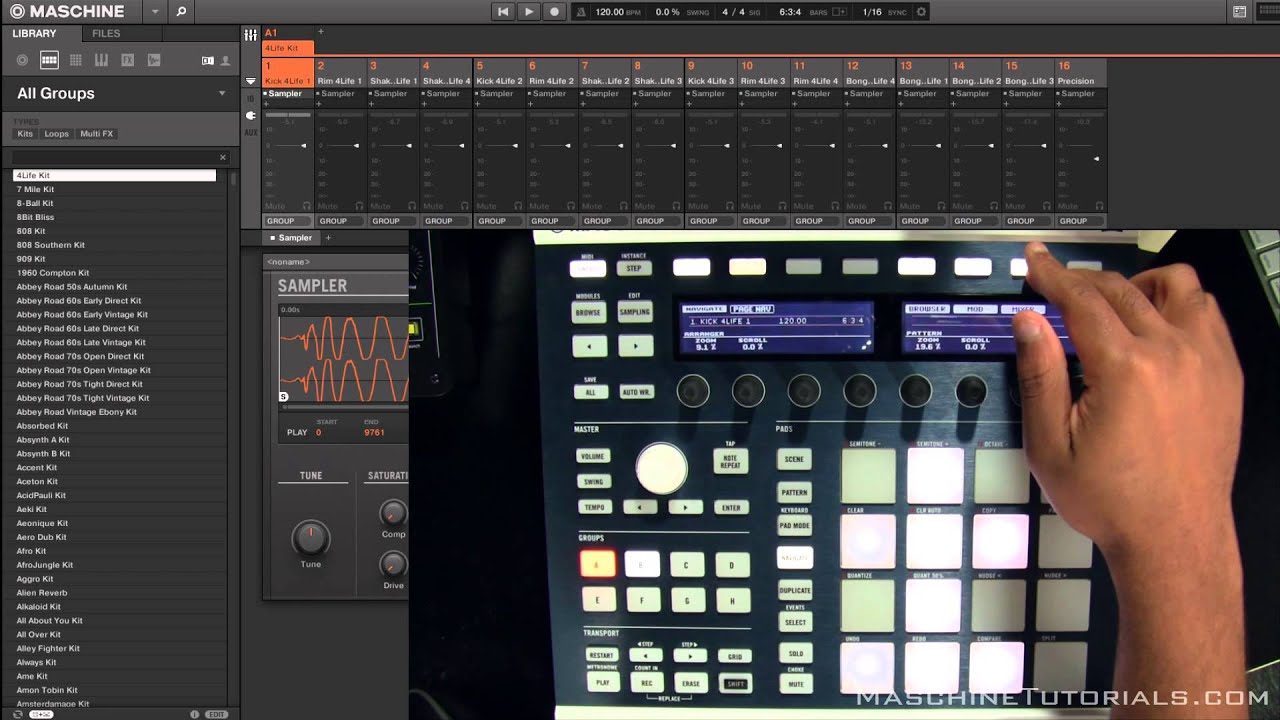Cue Rim 4Life 1 with headphone icon
Viewport: 1280px width, 720px height.
(x=359, y=206)
